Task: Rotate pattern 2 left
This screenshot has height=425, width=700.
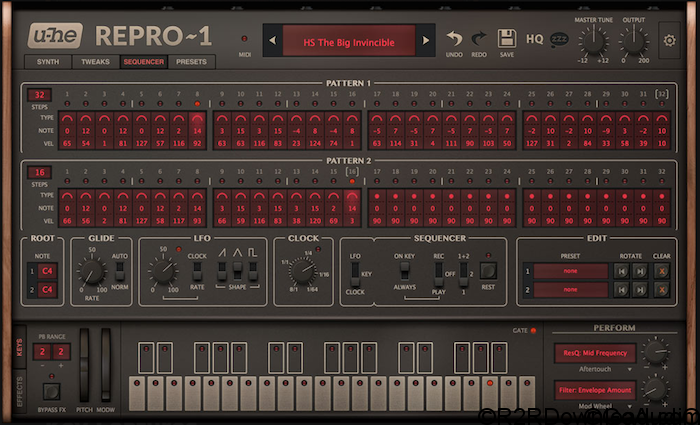Action: (x=621, y=290)
